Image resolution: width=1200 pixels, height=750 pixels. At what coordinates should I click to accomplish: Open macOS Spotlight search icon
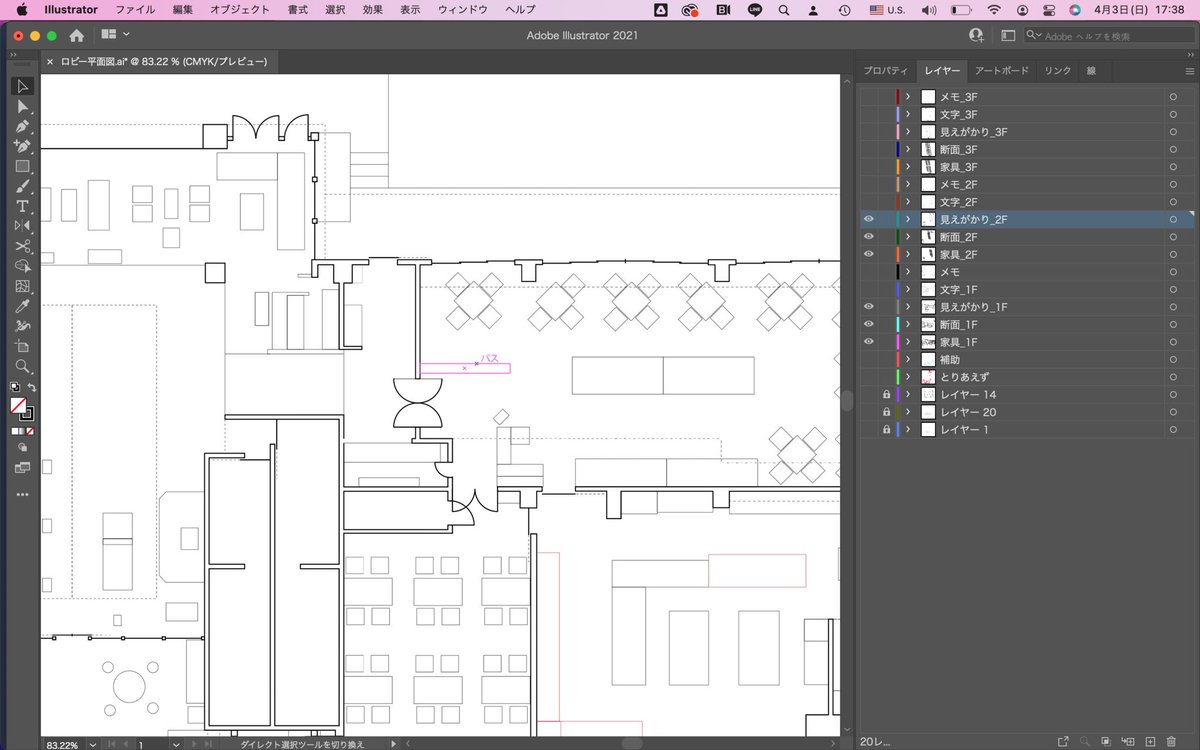[x=783, y=10]
